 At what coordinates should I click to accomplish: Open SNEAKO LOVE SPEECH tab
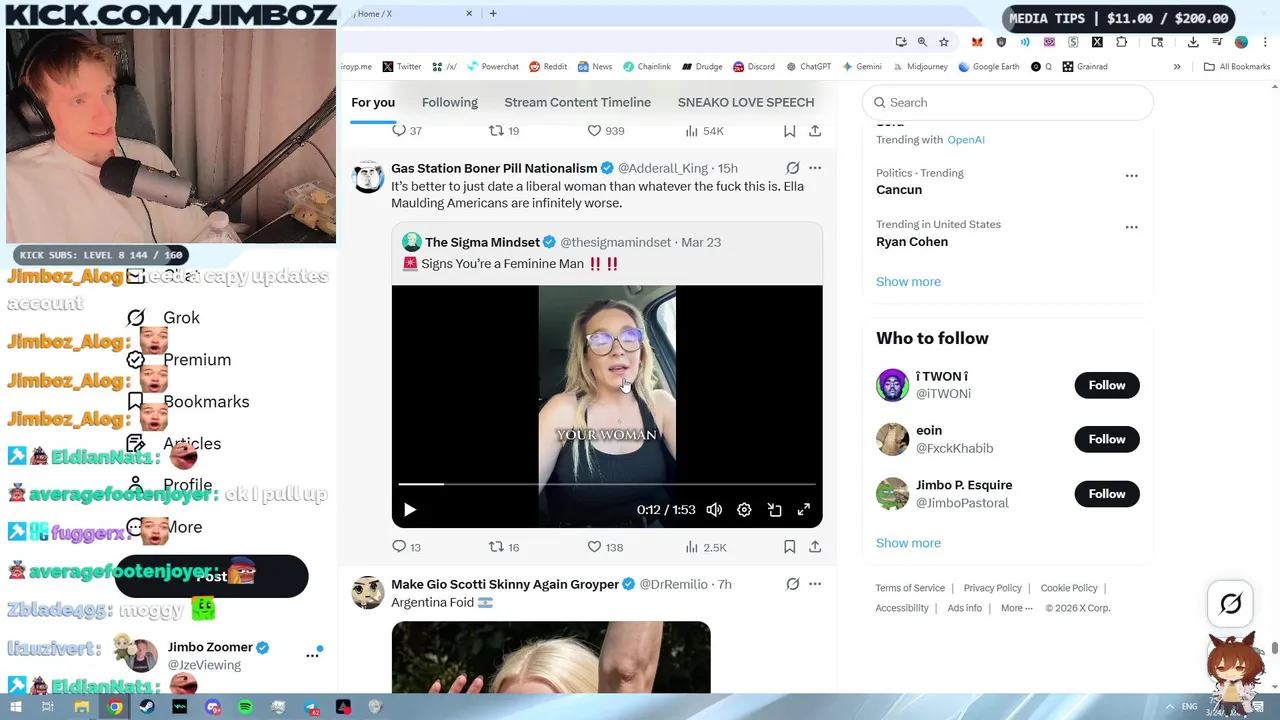(x=746, y=102)
